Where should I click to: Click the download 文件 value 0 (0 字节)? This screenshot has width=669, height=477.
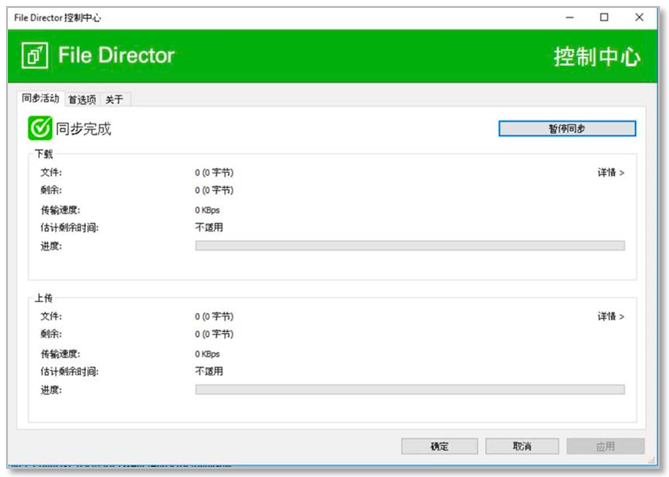tap(214, 172)
